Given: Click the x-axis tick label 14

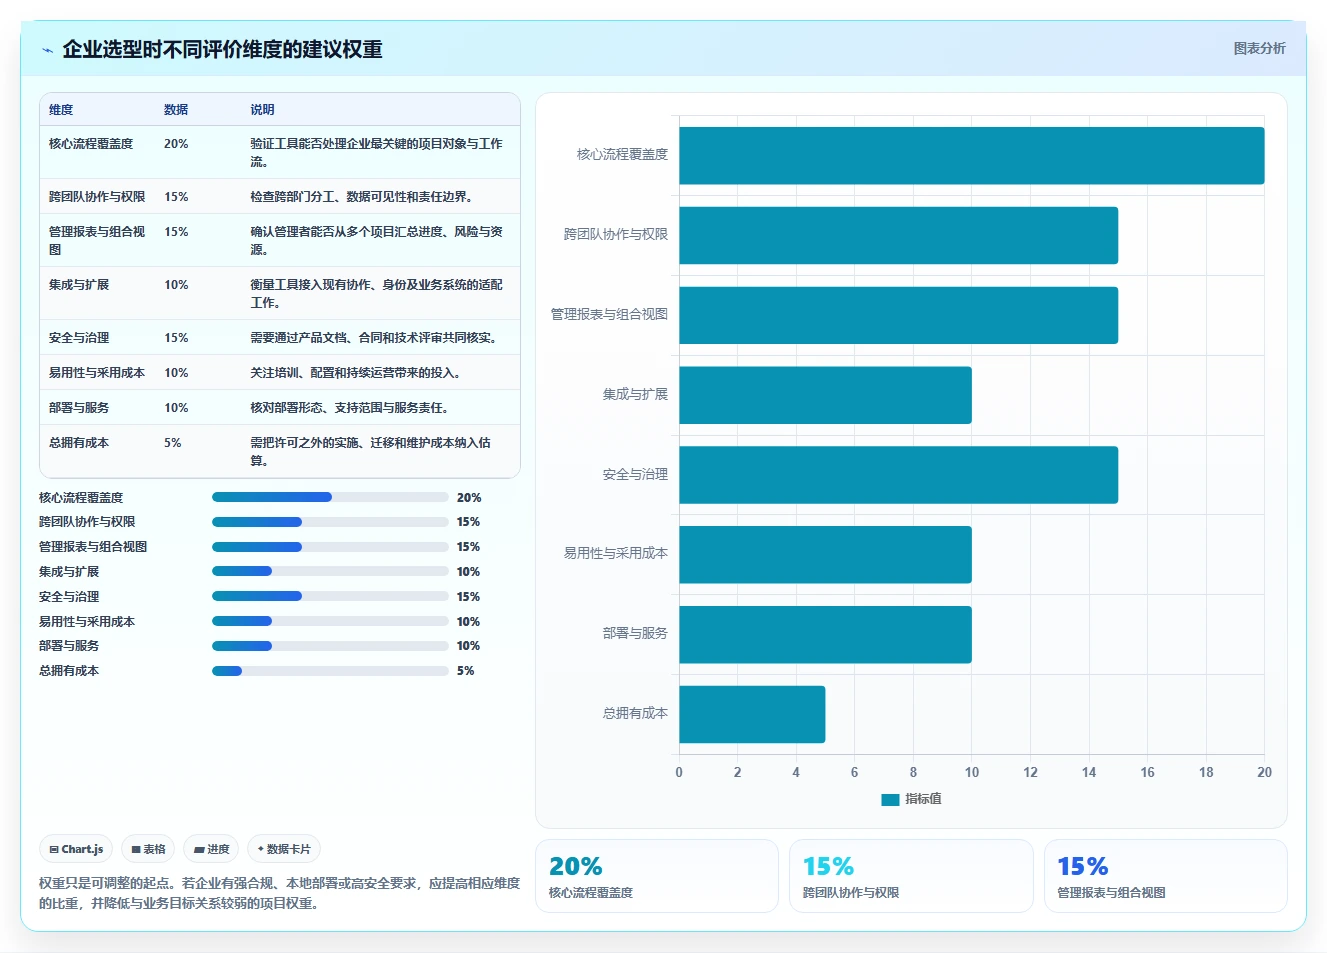Looking at the screenshot, I should click(x=1089, y=772).
